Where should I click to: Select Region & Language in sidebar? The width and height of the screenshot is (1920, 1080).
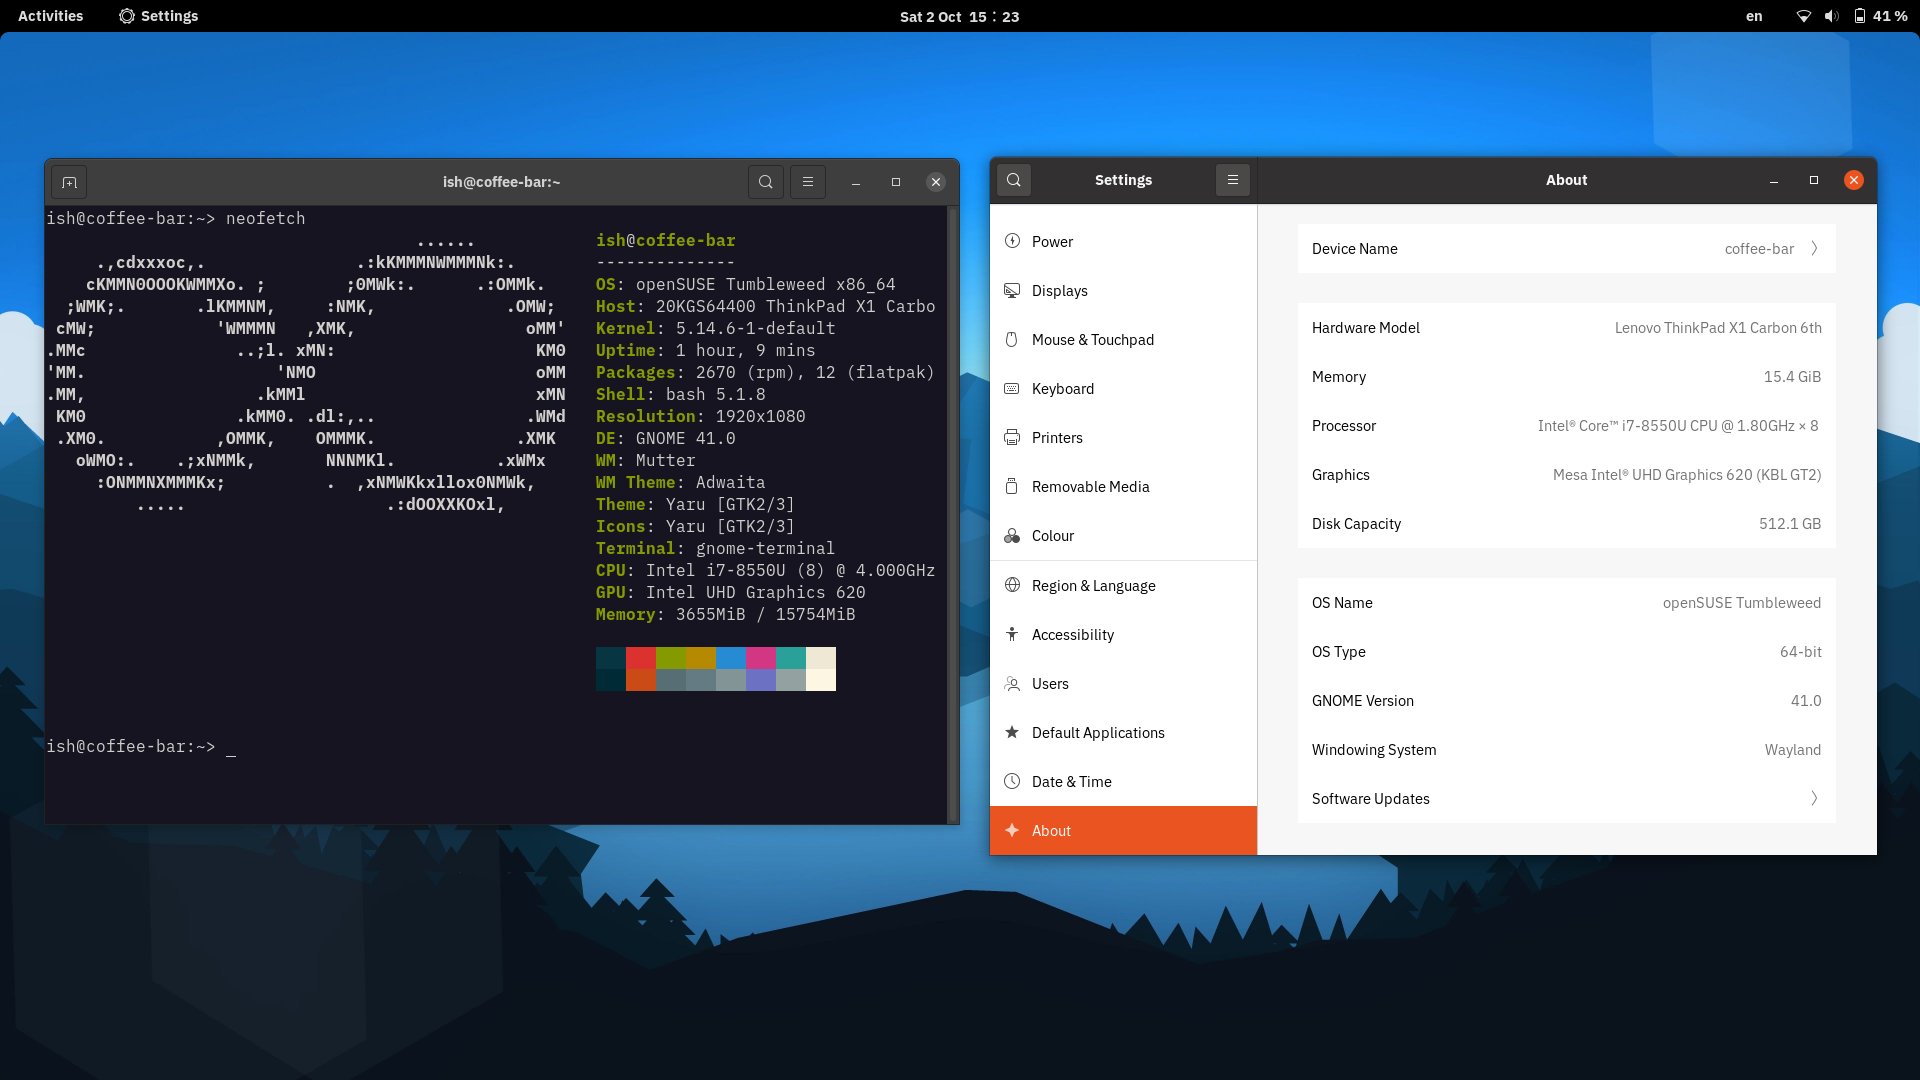click(1093, 586)
